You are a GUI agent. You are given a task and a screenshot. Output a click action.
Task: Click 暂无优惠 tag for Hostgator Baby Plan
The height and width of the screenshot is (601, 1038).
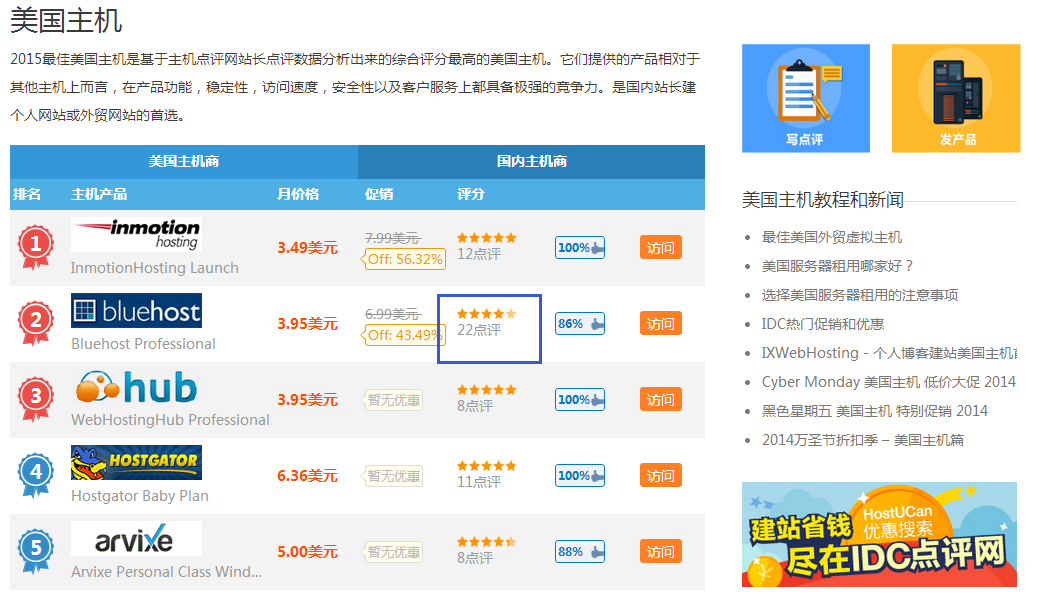393,477
